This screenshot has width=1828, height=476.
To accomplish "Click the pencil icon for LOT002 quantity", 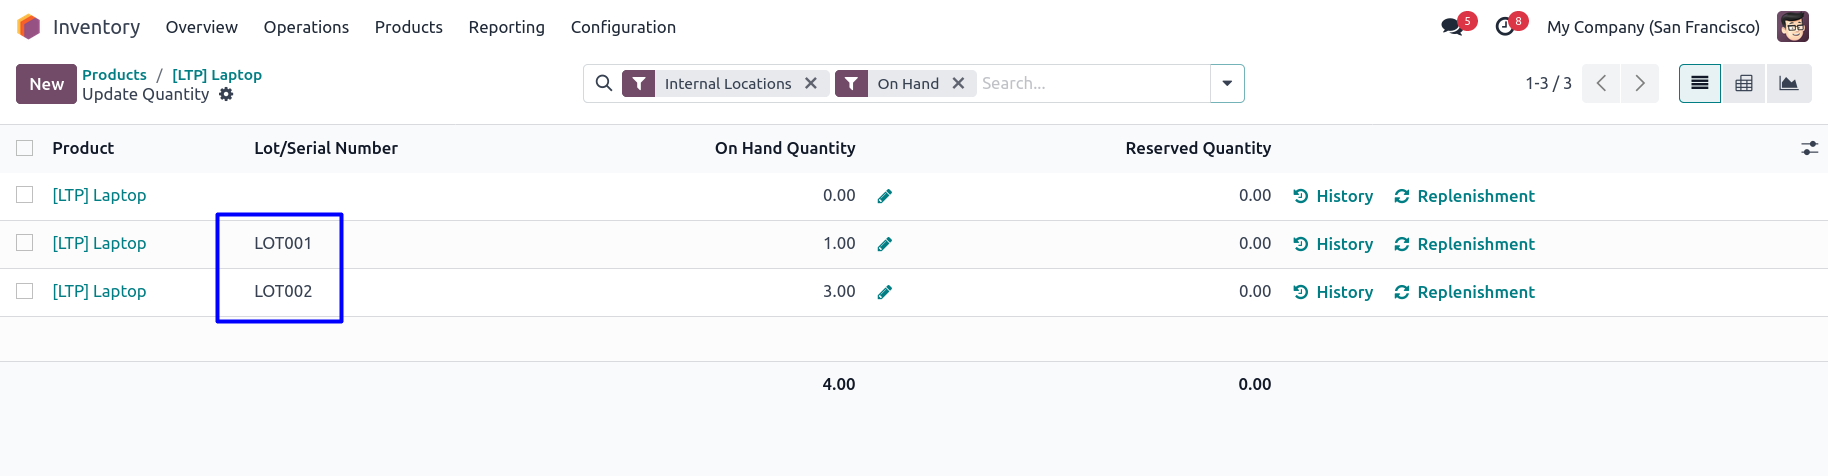I will click(884, 292).
